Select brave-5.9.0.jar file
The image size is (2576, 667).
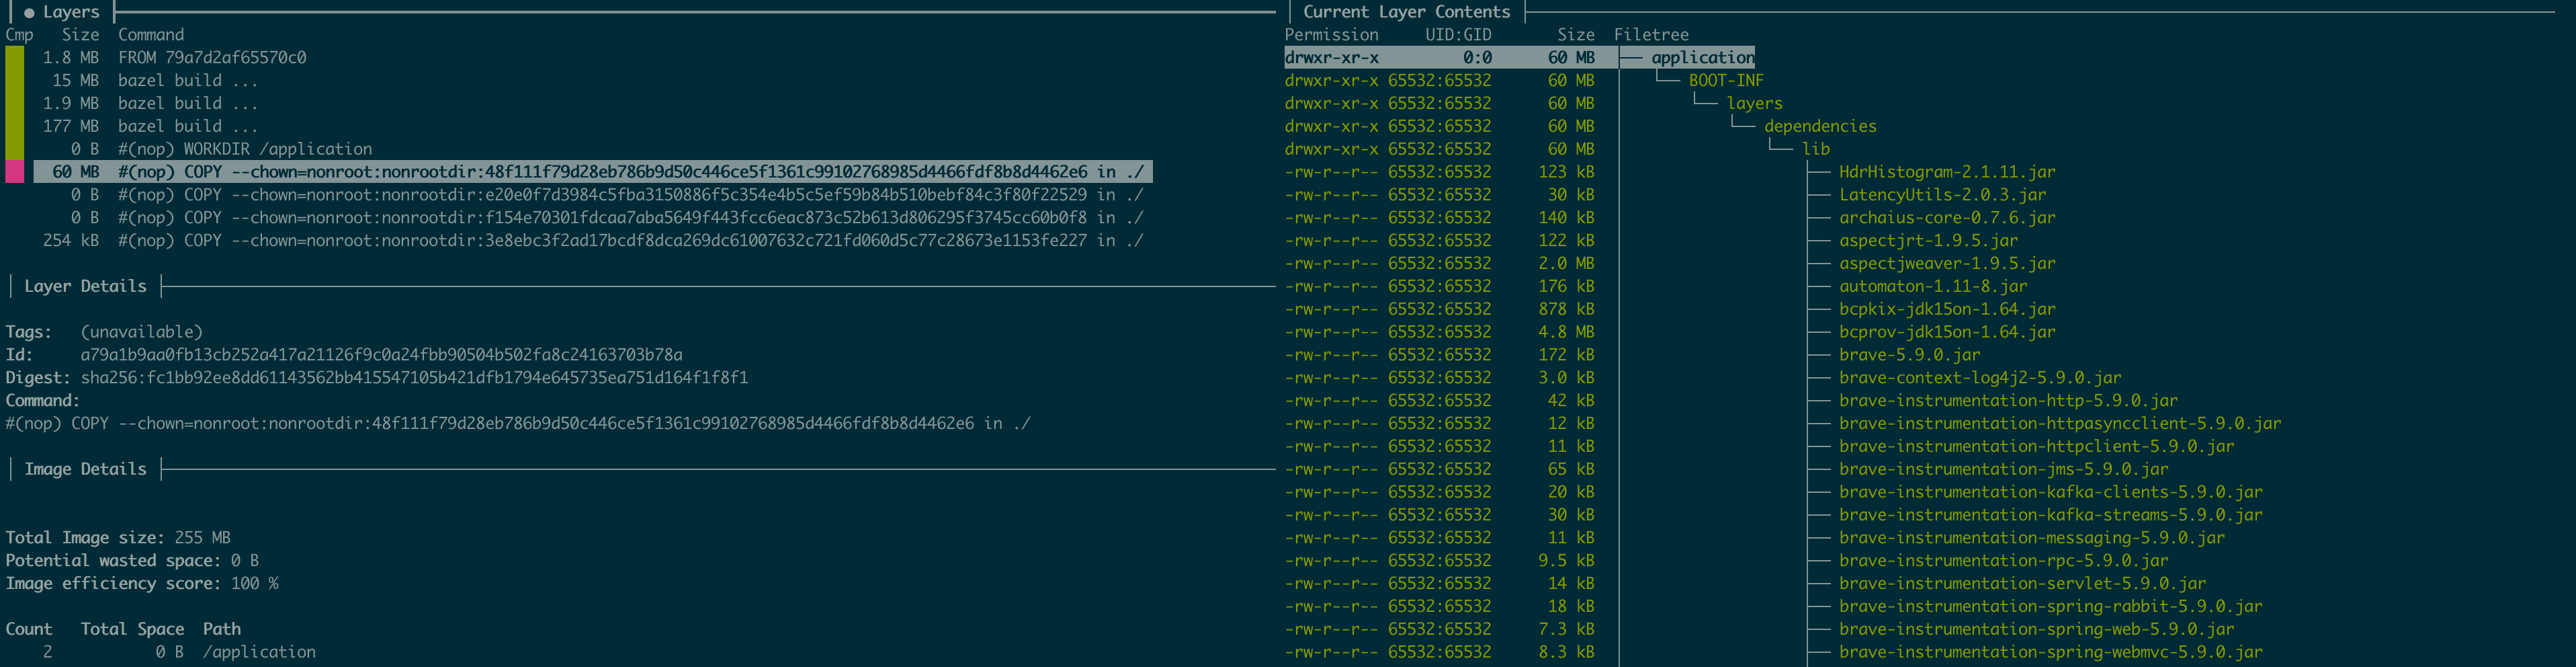tap(1909, 355)
